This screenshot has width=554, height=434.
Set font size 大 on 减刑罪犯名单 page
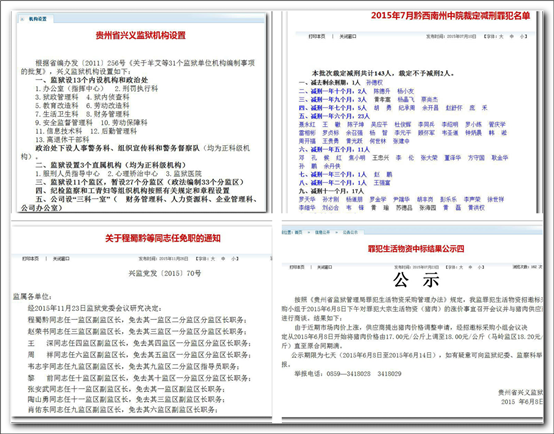click(x=501, y=36)
